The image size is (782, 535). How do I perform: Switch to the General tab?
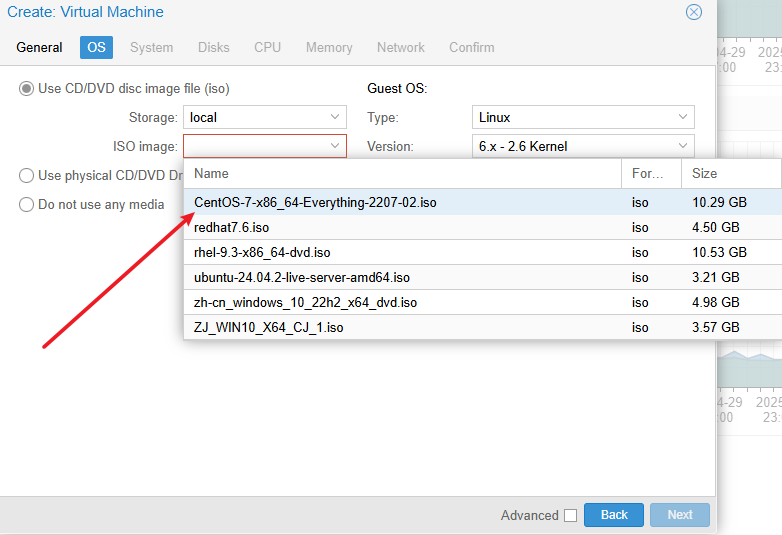[x=40, y=47]
